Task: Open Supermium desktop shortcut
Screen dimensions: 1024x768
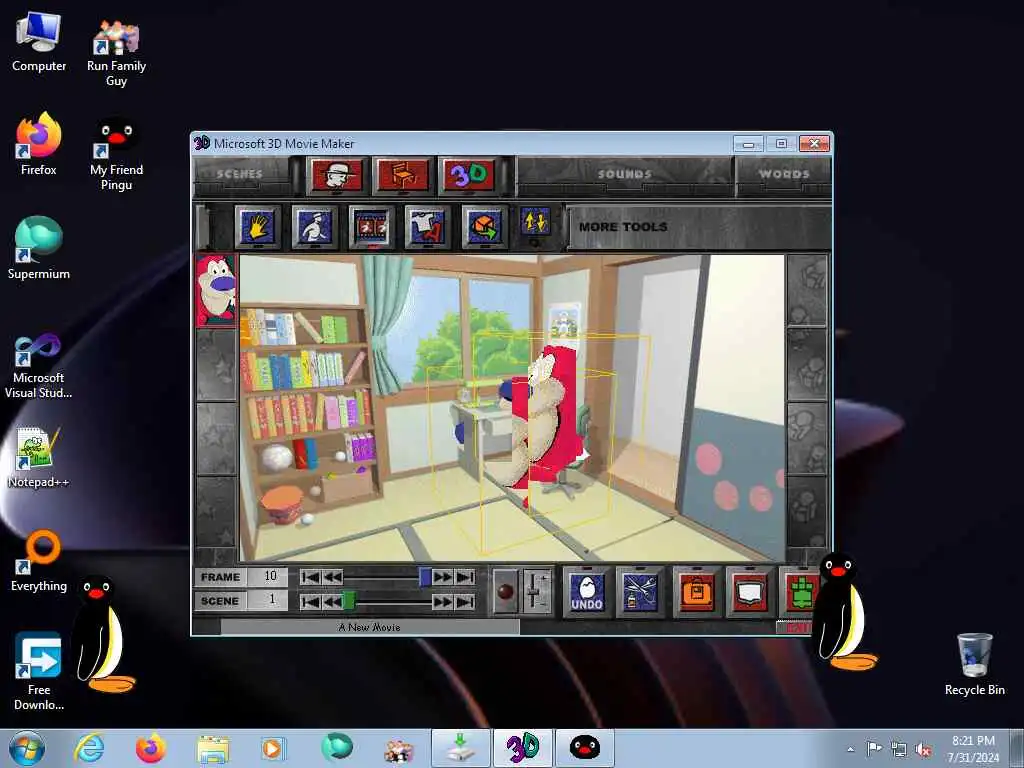Action: pos(39,248)
